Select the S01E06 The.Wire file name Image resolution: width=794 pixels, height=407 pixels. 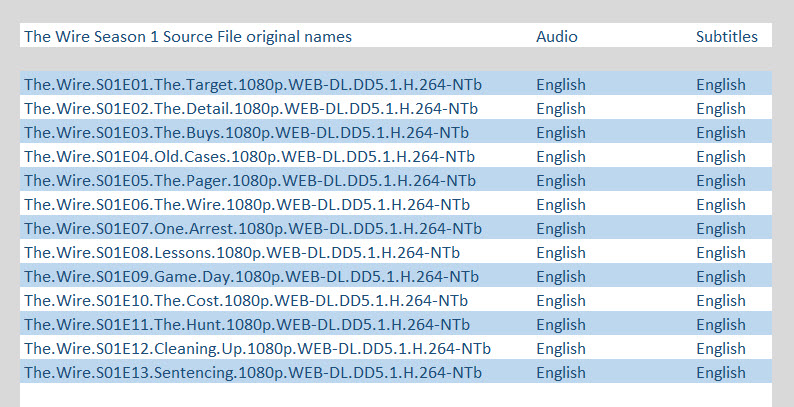[x=247, y=205]
